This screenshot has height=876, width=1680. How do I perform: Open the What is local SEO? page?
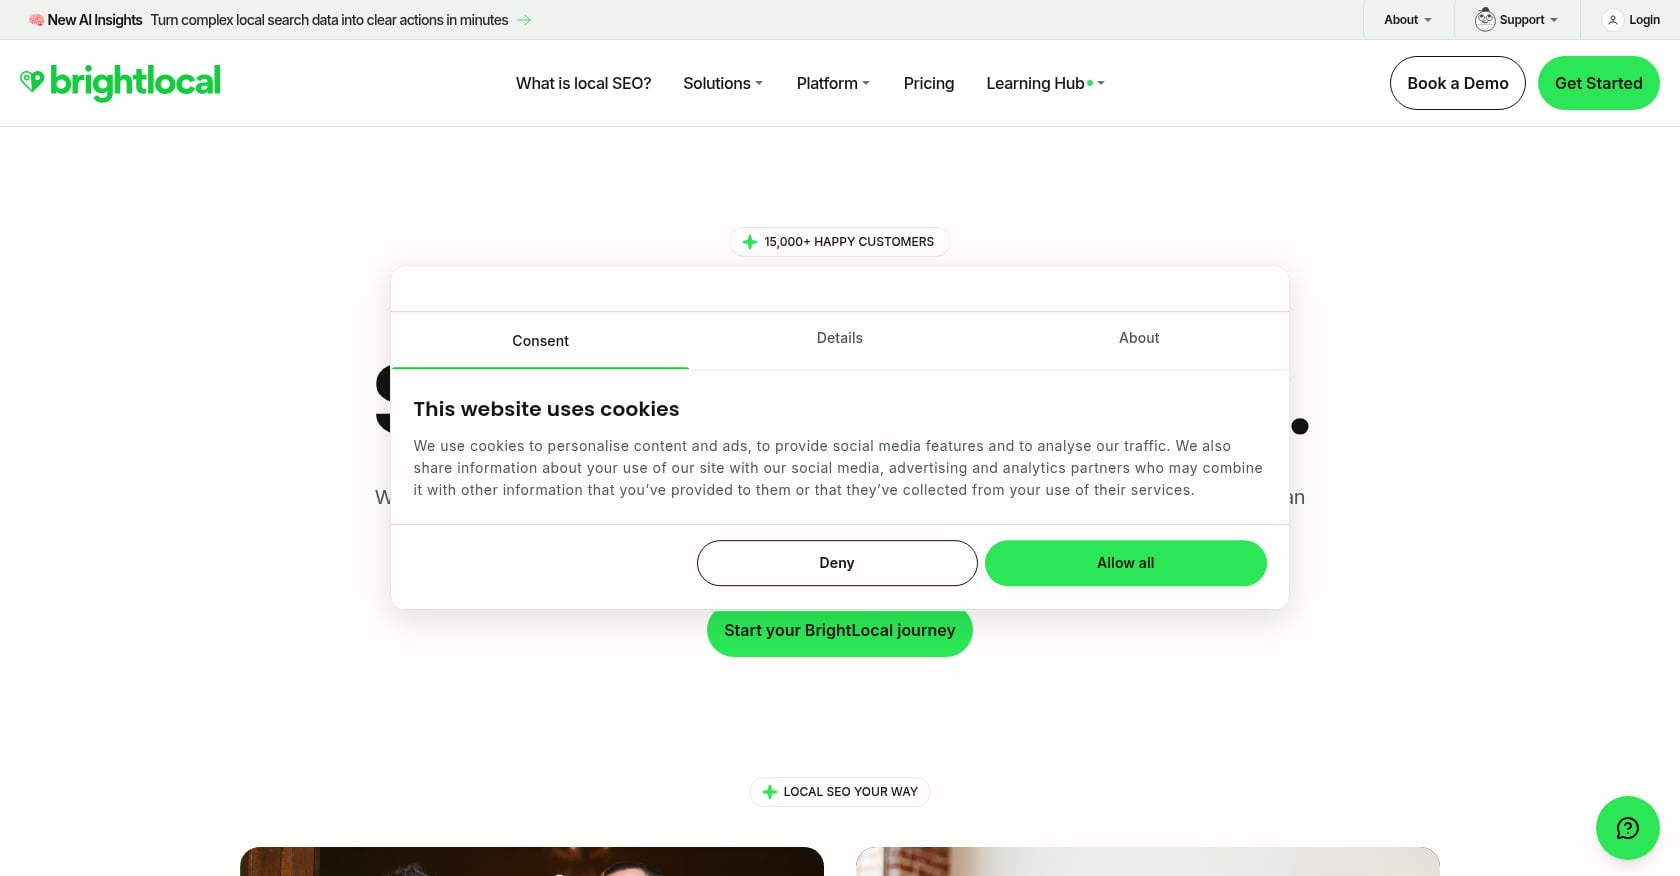pyautogui.click(x=583, y=83)
